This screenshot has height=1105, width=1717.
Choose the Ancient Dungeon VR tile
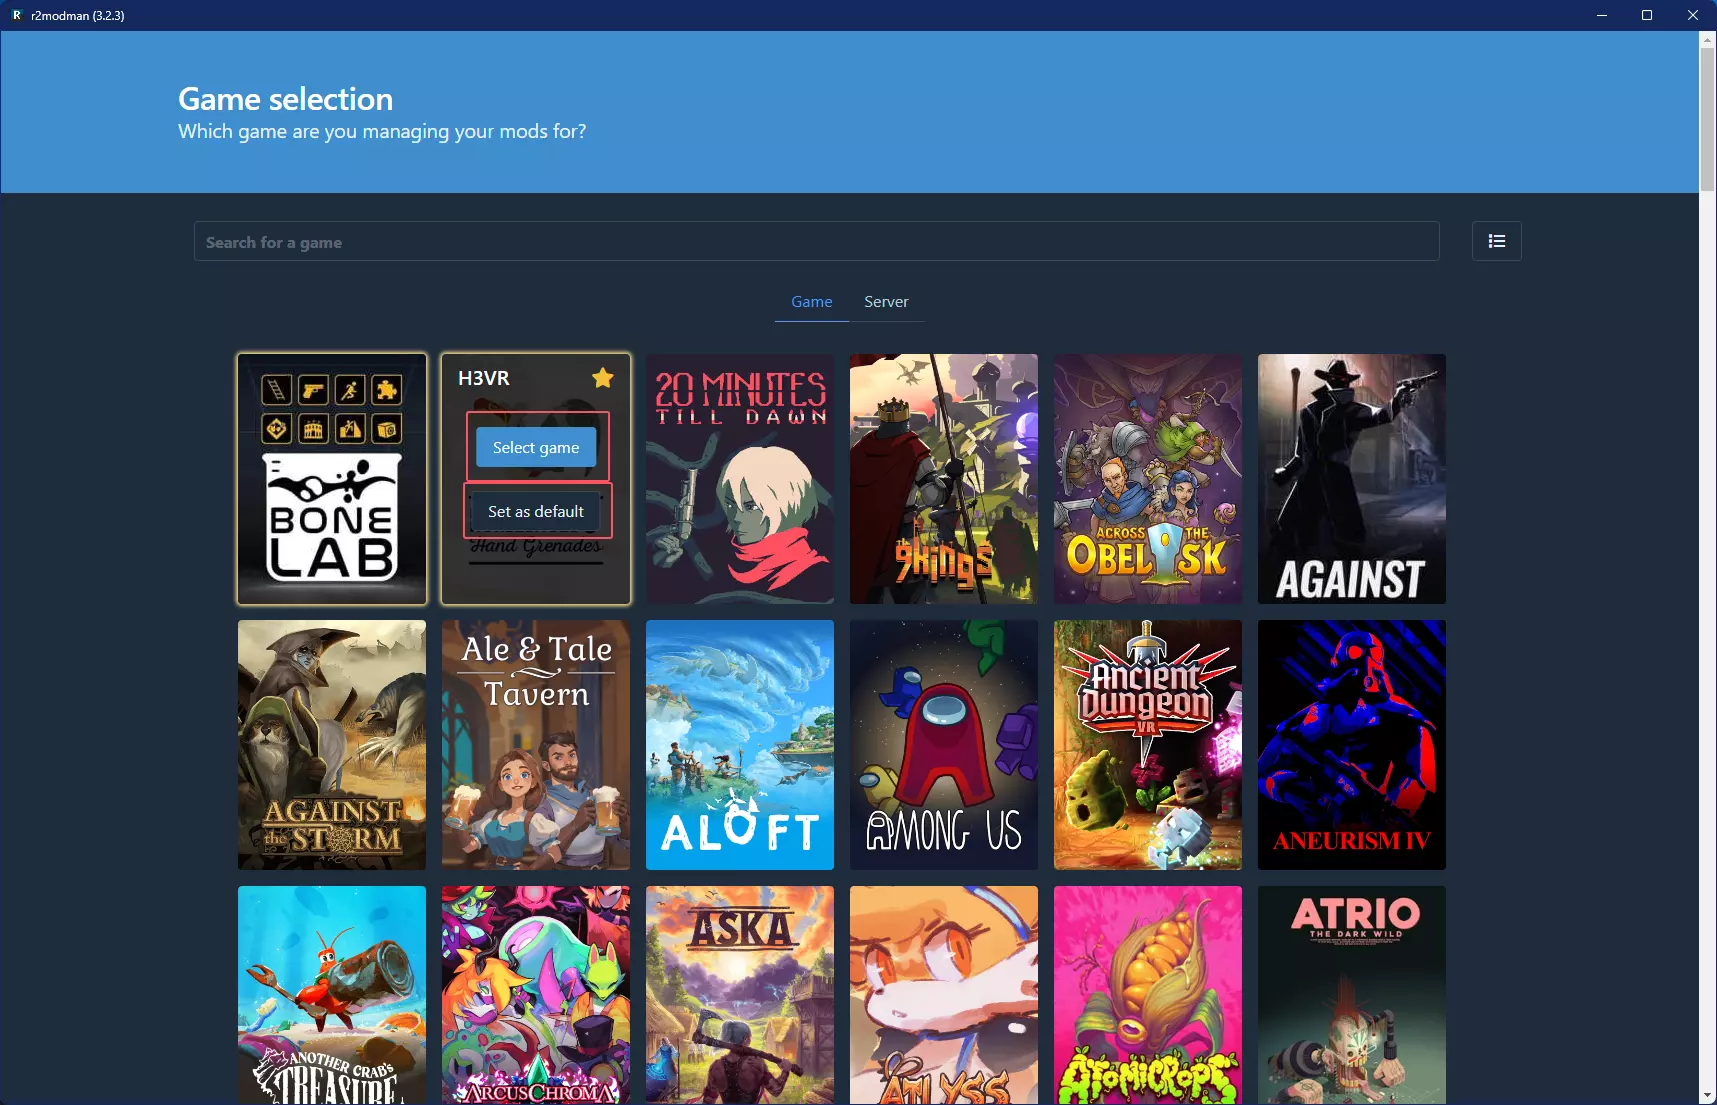1148,745
